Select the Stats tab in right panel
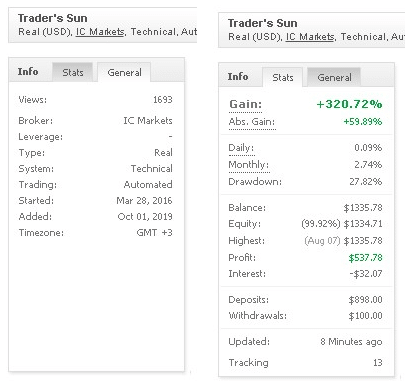The image size is (405, 381). click(x=283, y=77)
